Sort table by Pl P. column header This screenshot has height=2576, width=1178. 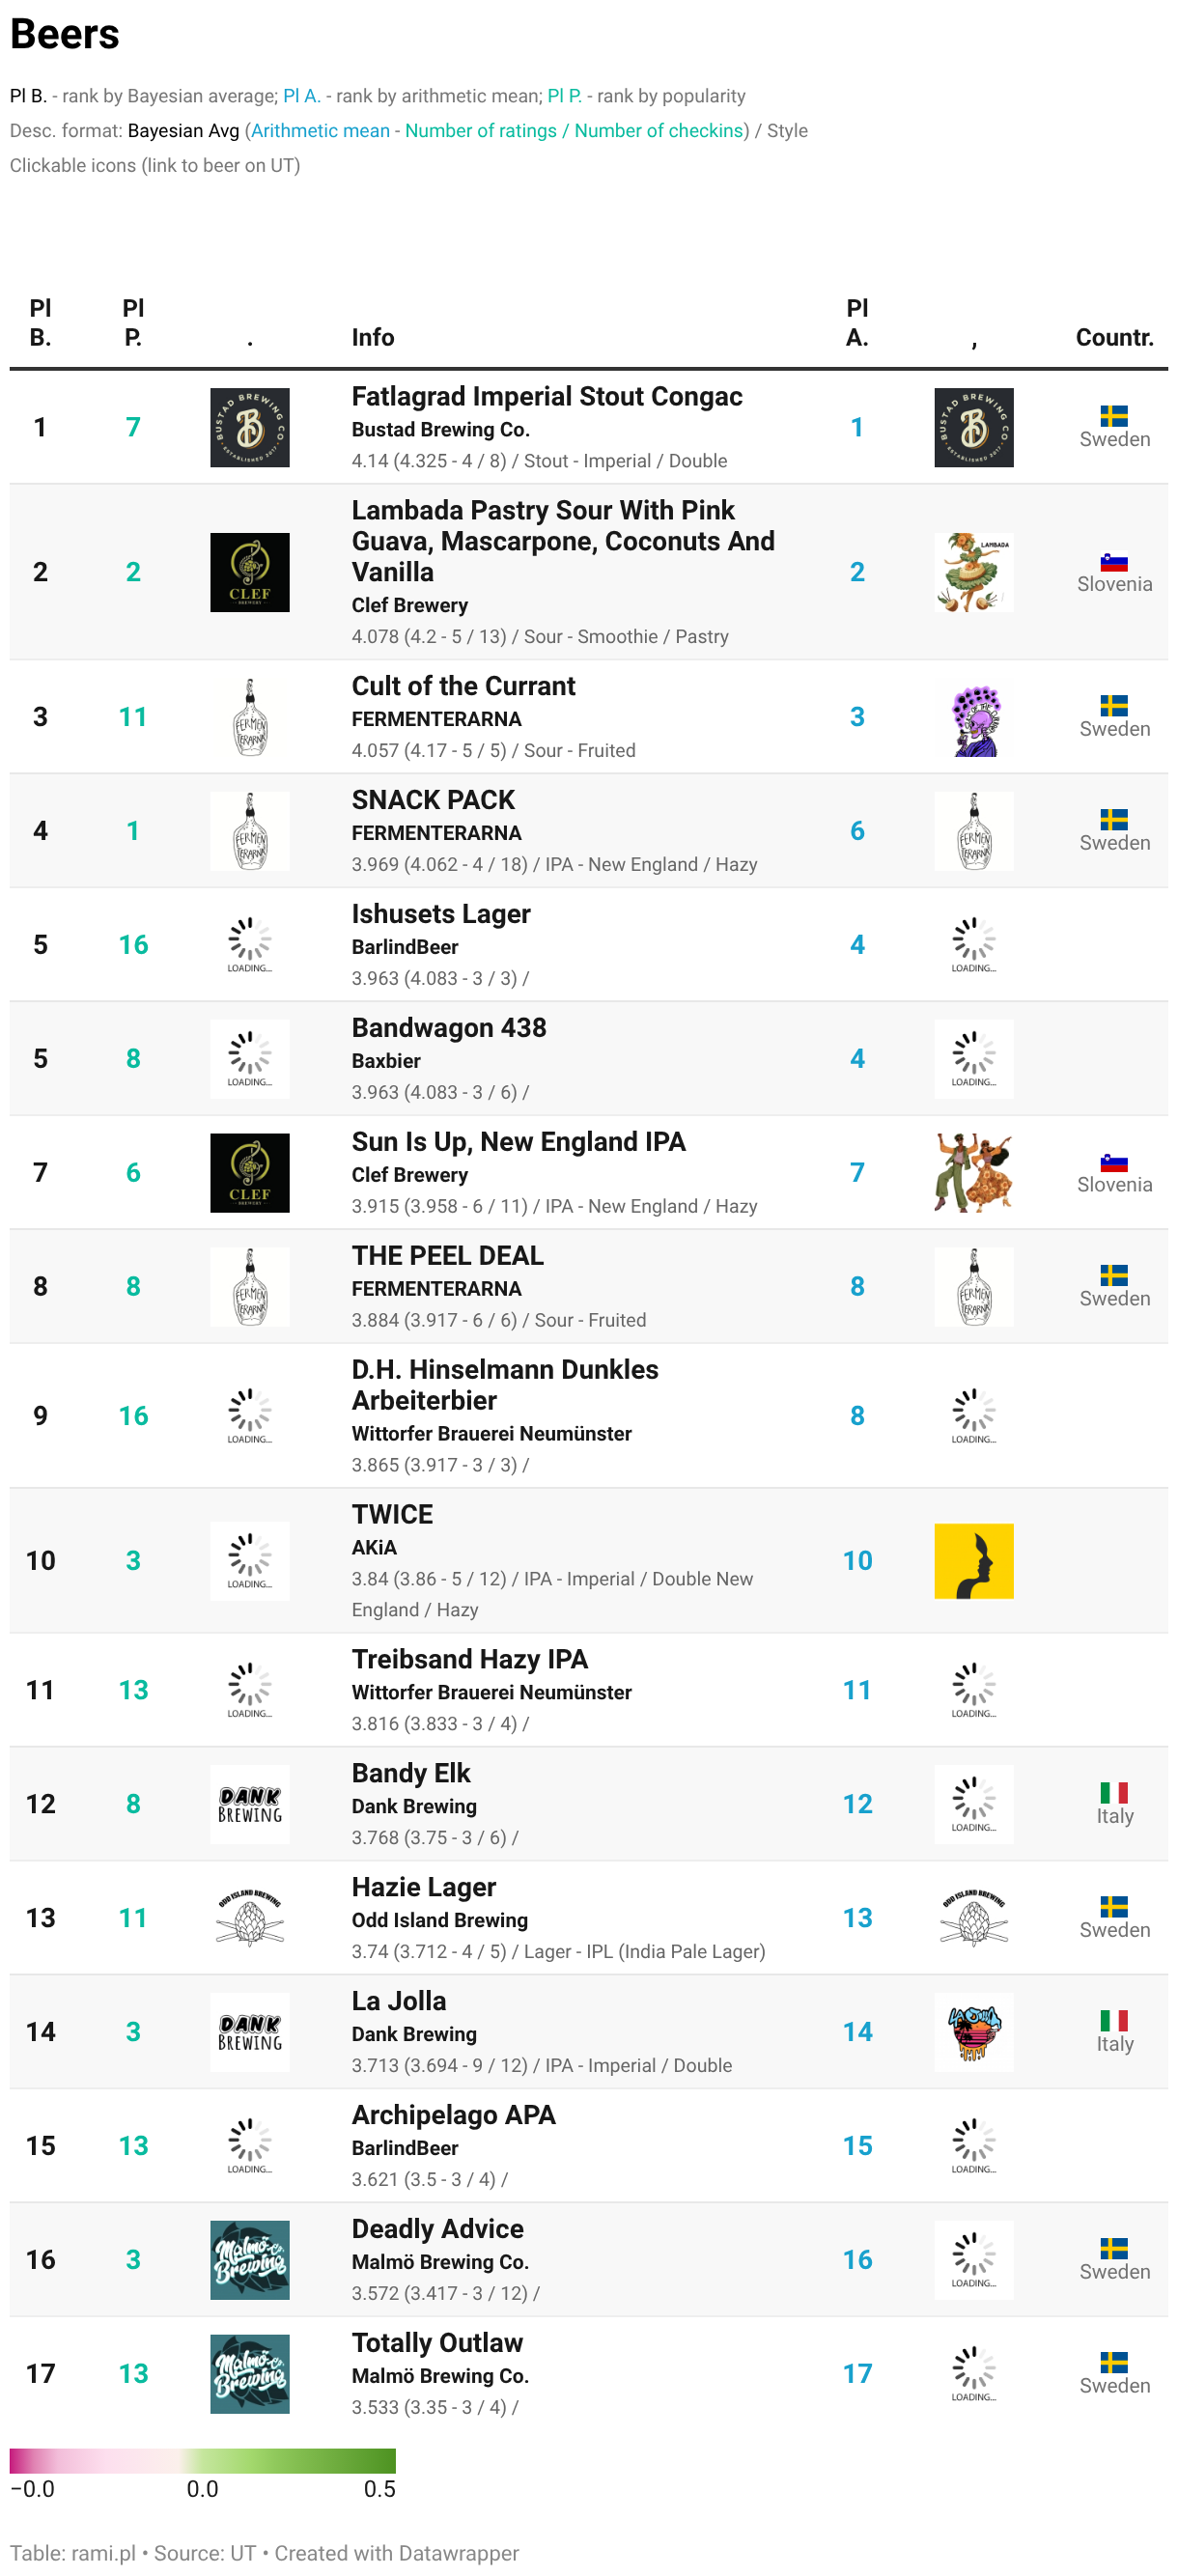[x=133, y=322]
